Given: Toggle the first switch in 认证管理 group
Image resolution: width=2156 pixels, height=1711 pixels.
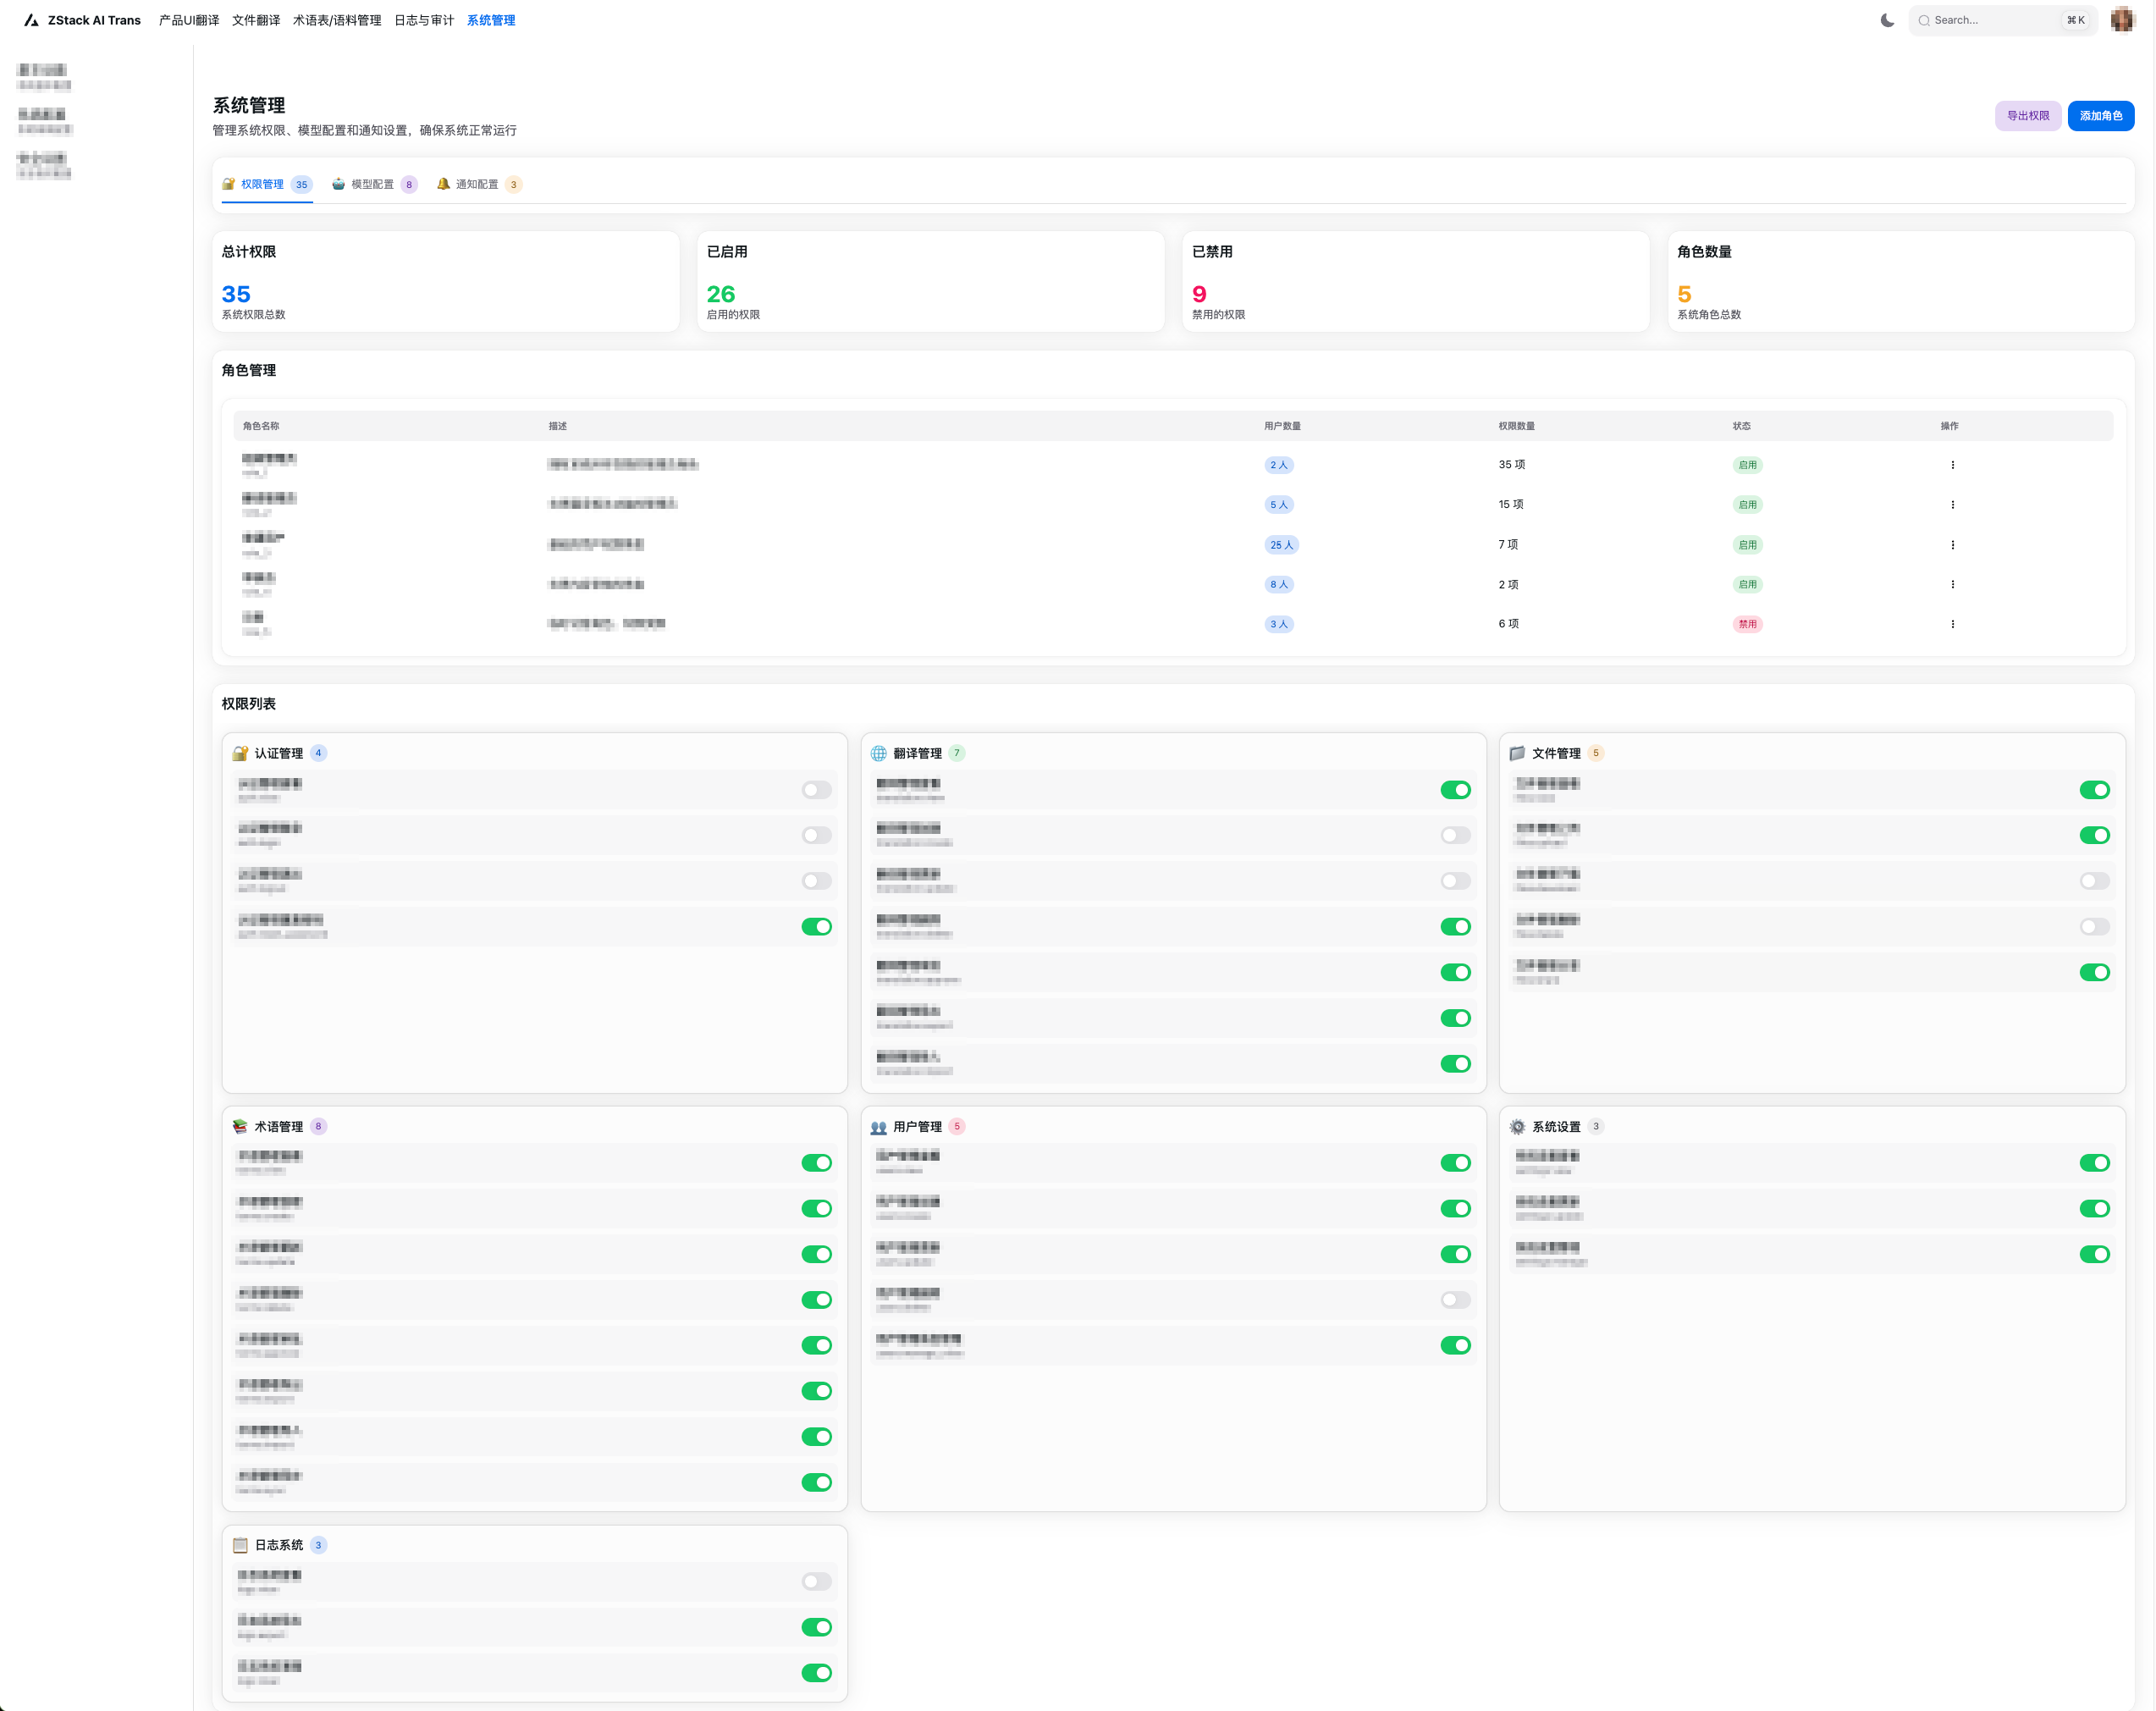Looking at the screenshot, I should point(816,790).
